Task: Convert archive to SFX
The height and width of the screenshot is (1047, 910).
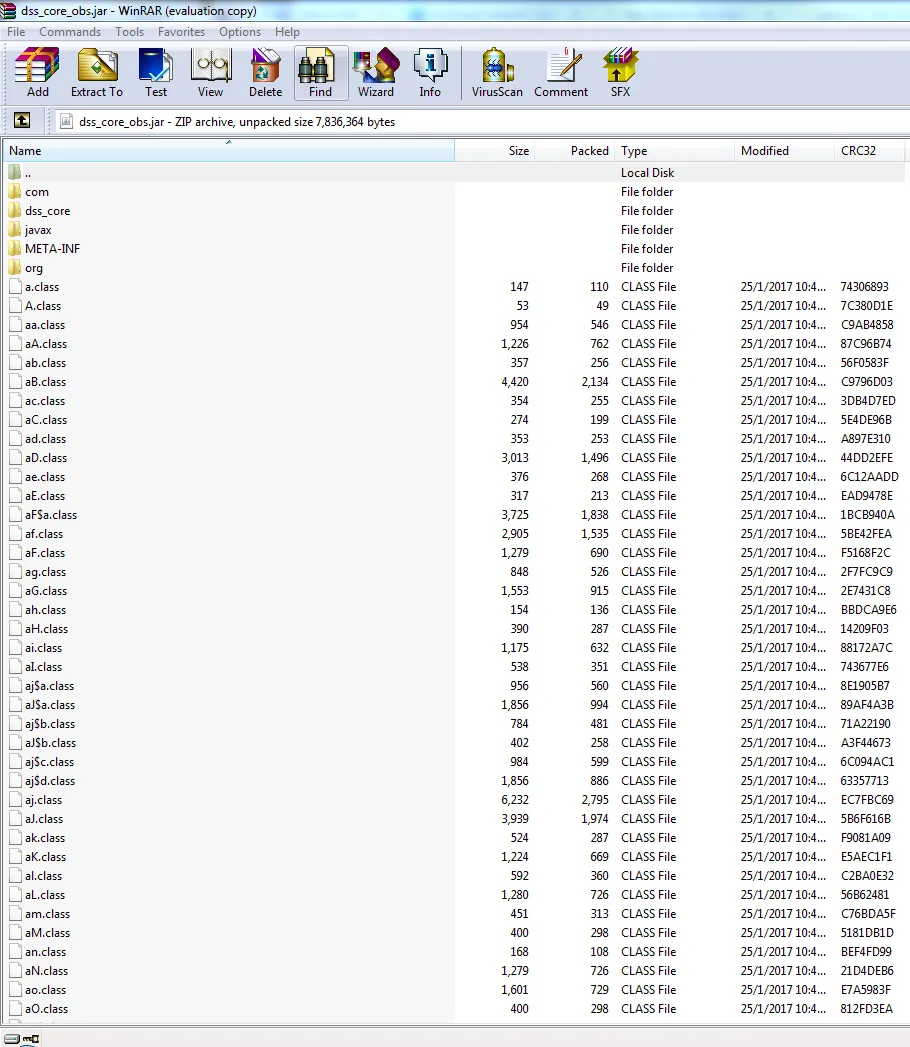Action: point(620,73)
